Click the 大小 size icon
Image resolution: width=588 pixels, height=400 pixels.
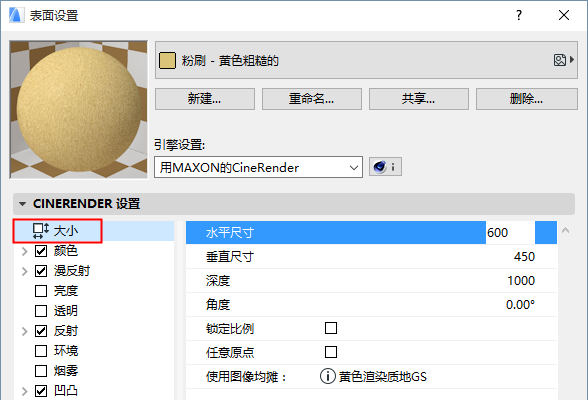(40, 231)
